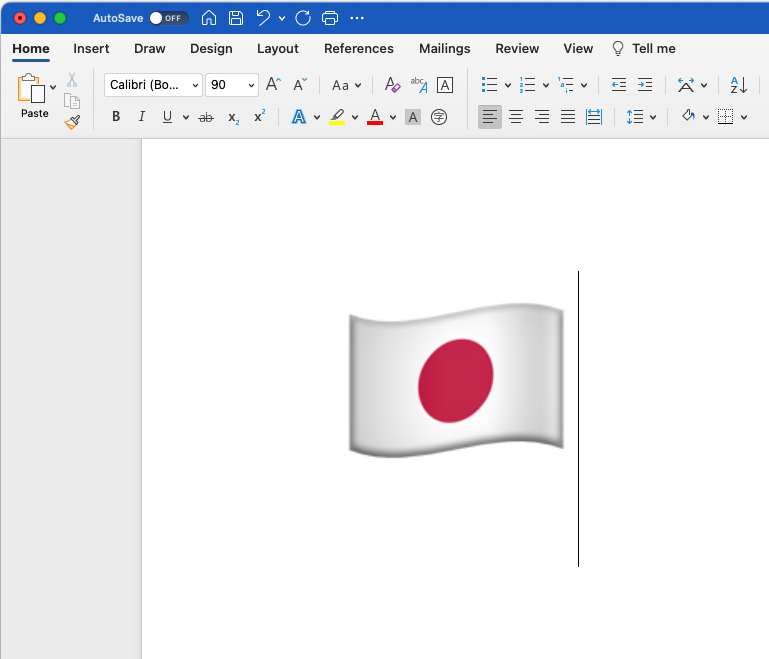The image size is (769, 659).
Task: Apply yellow text highlight color
Action: click(x=337, y=117)
